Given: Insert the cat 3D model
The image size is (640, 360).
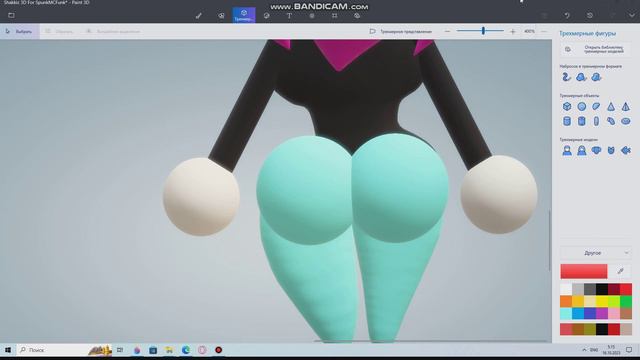Looking at the screenshot, I should (x=611, y=151).
